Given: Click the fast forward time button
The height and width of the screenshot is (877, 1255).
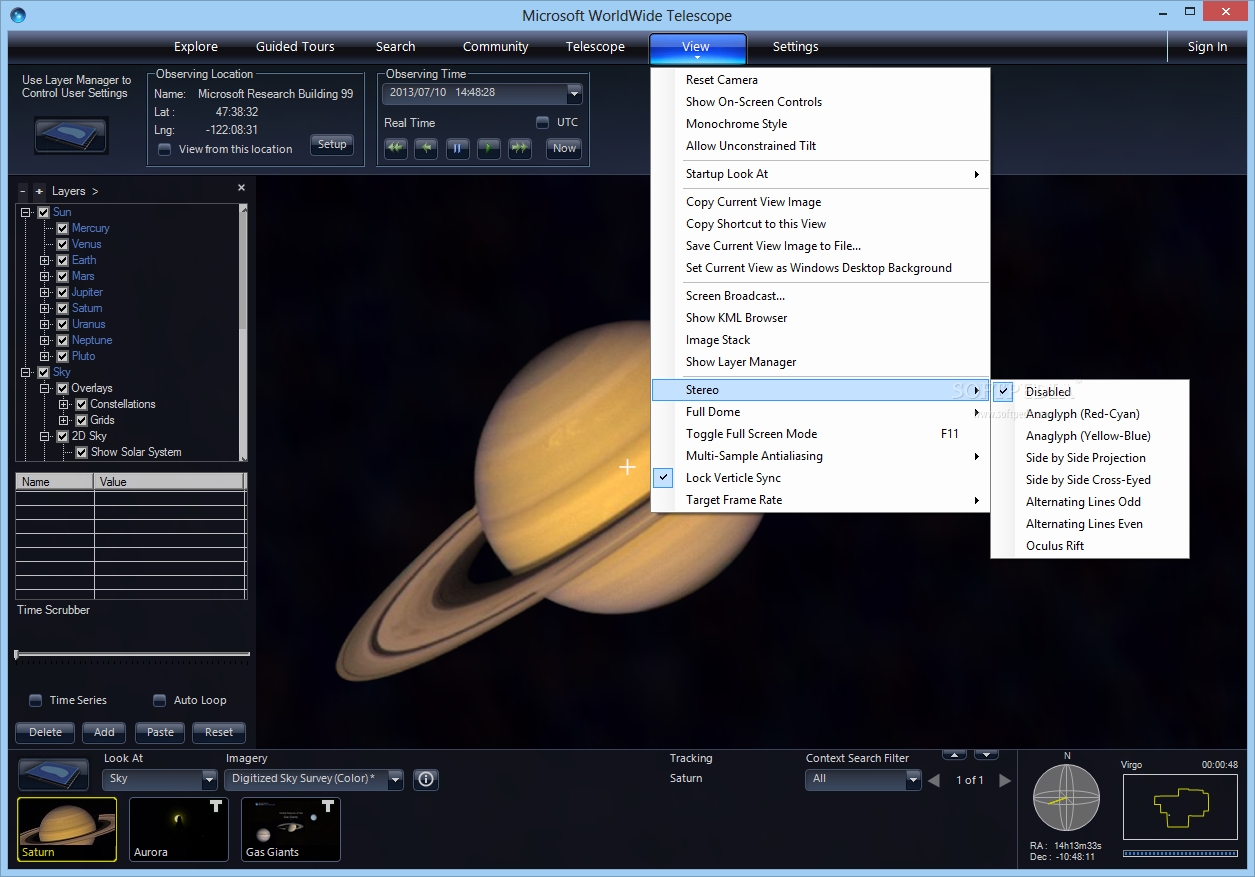Looking at the screenshot, I should 519,148.
